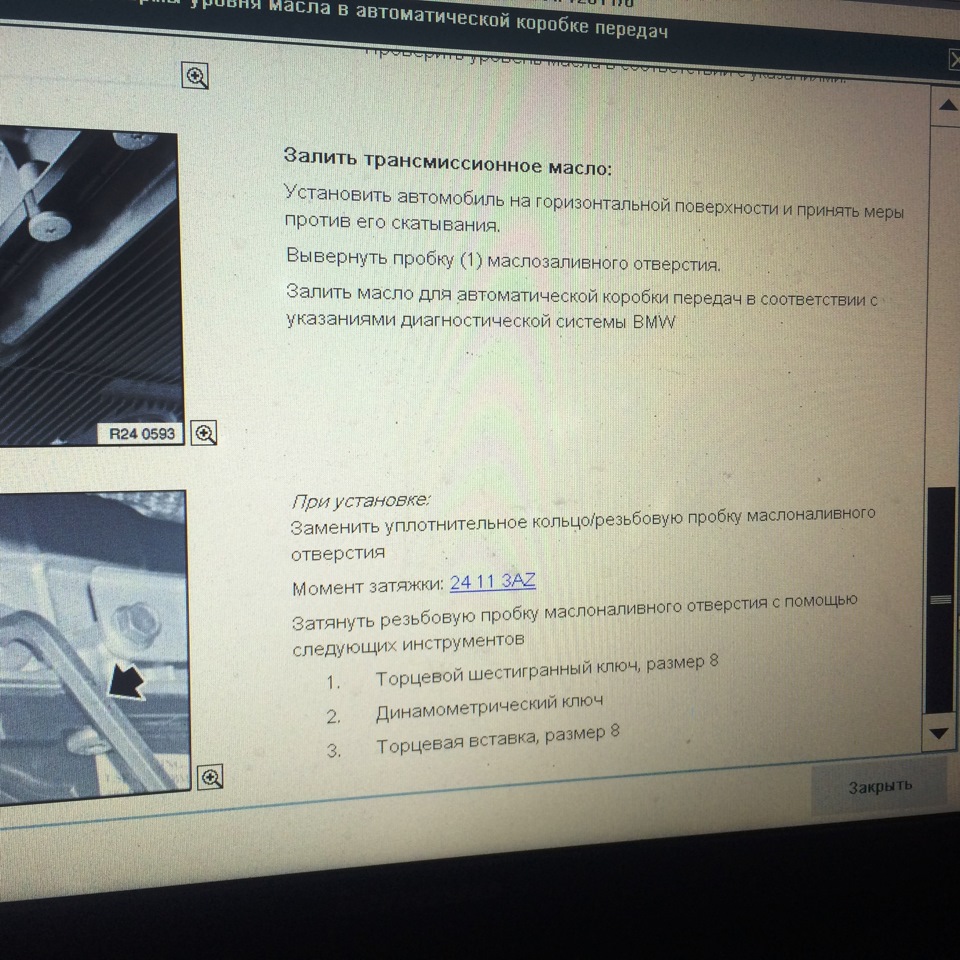Click the text 'указаниями диагностической системы BMW'

481,320
